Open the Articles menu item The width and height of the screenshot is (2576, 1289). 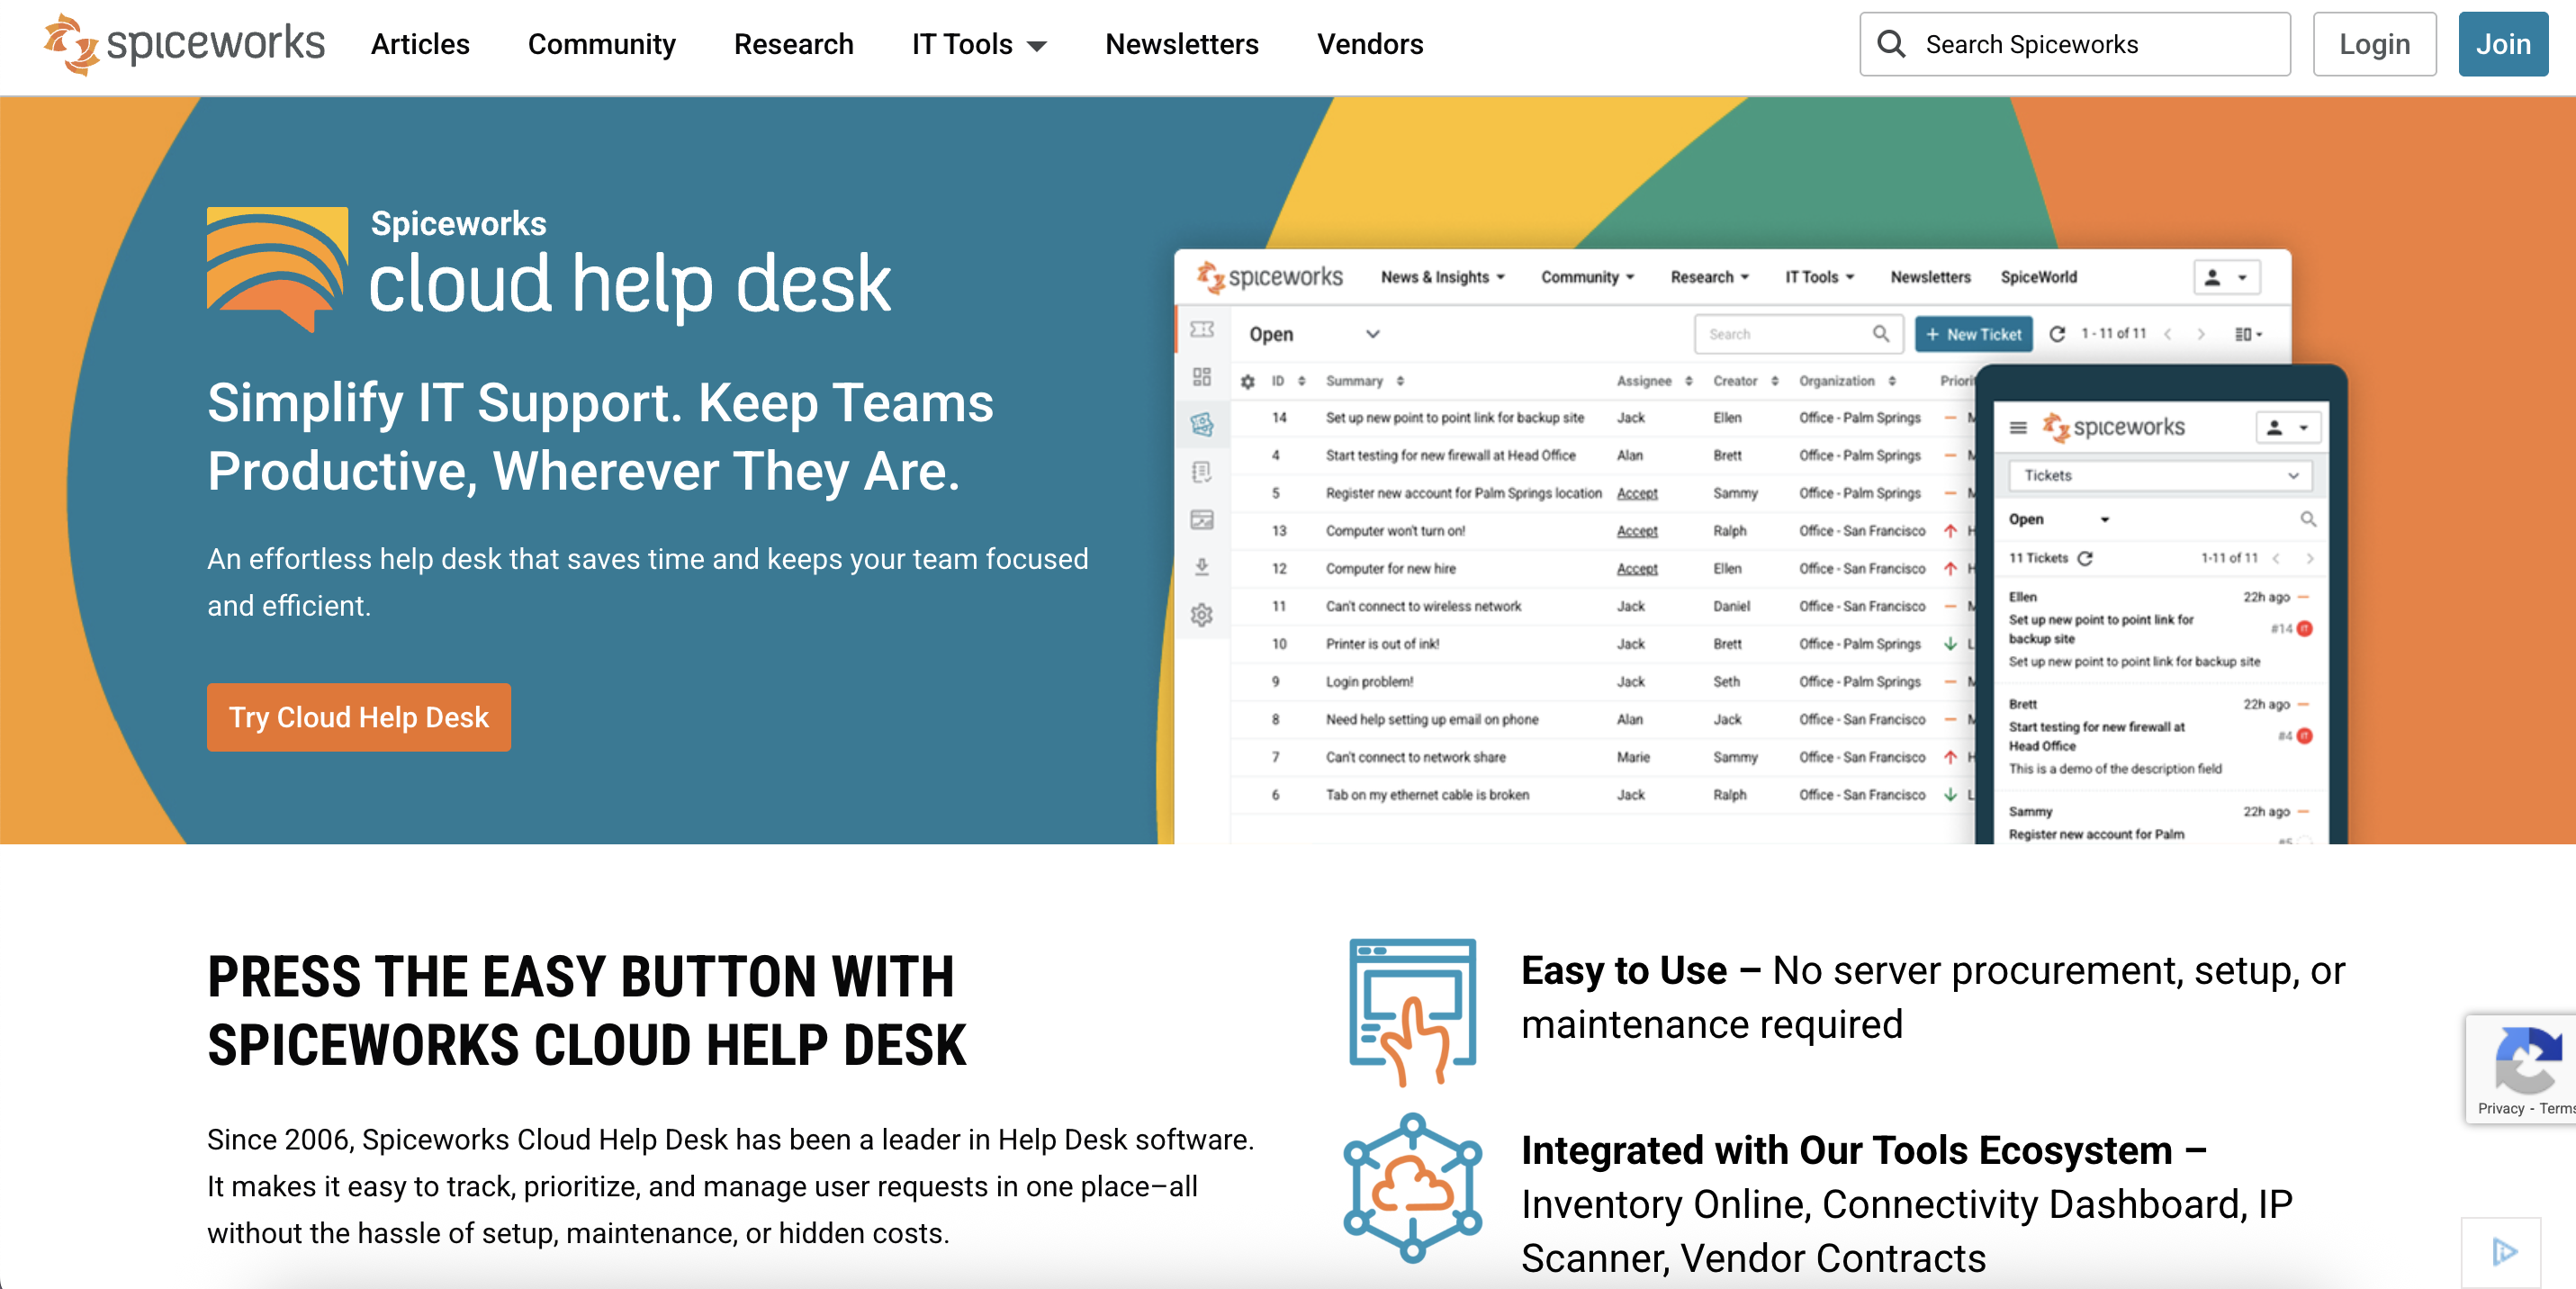420,44
